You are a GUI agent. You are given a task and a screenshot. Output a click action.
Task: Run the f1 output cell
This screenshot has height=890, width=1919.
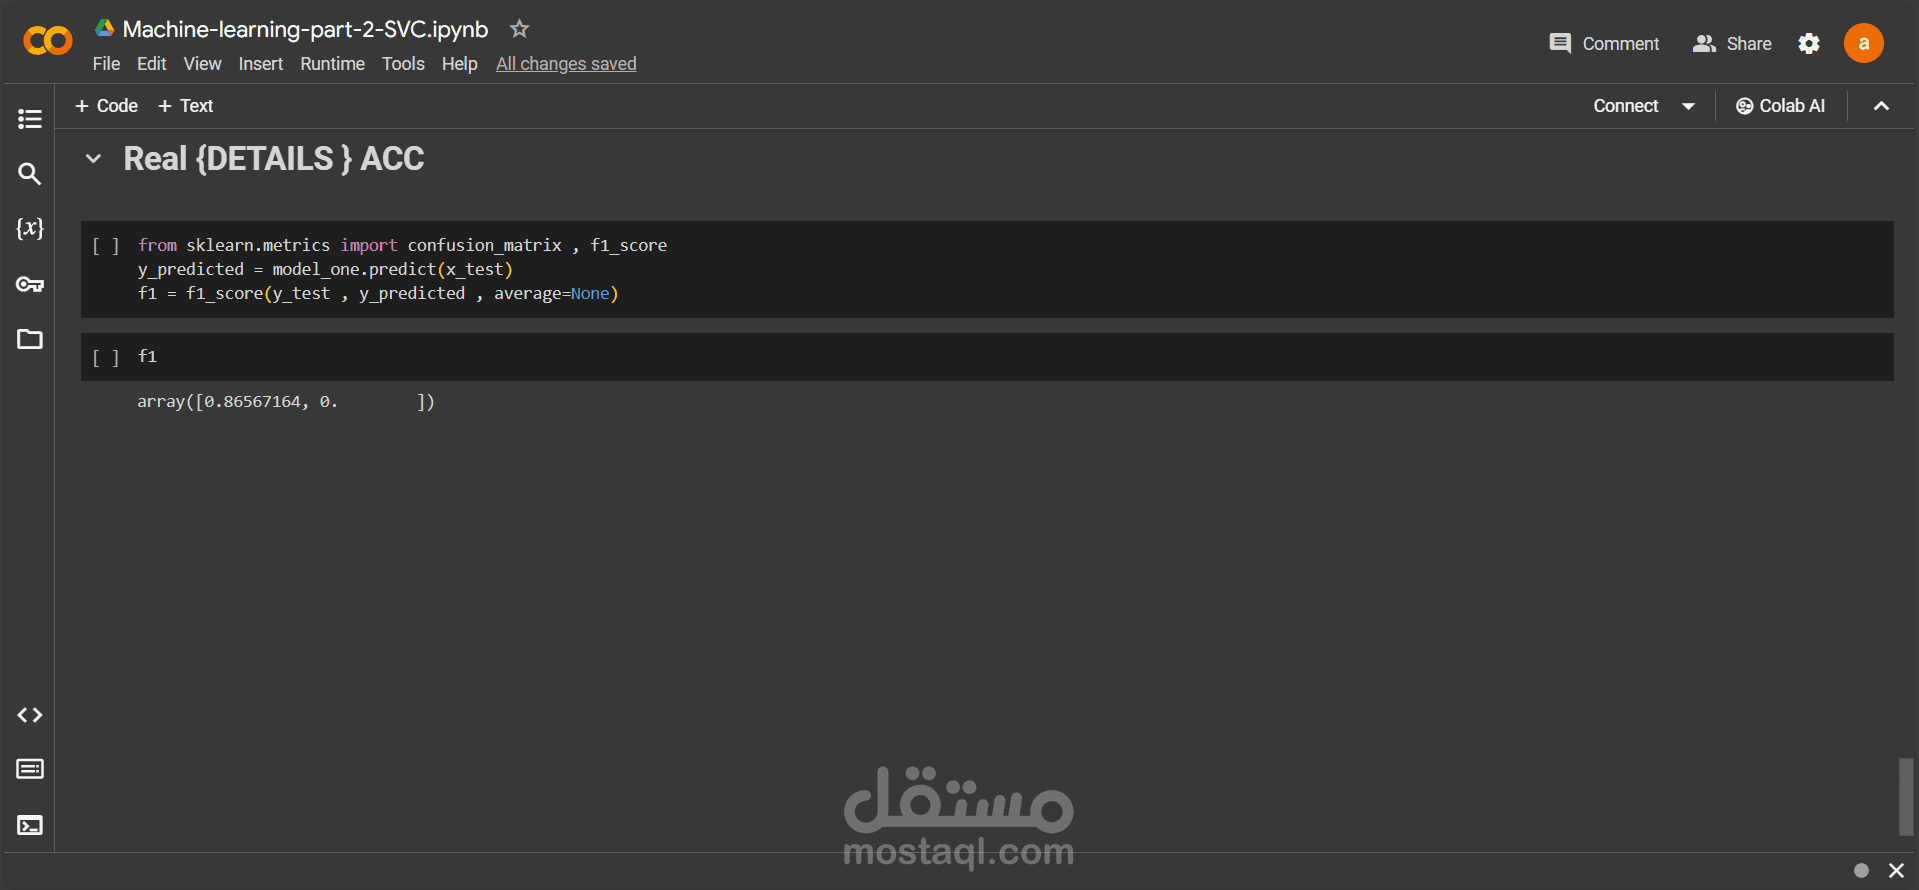click(x=106, y=358)
